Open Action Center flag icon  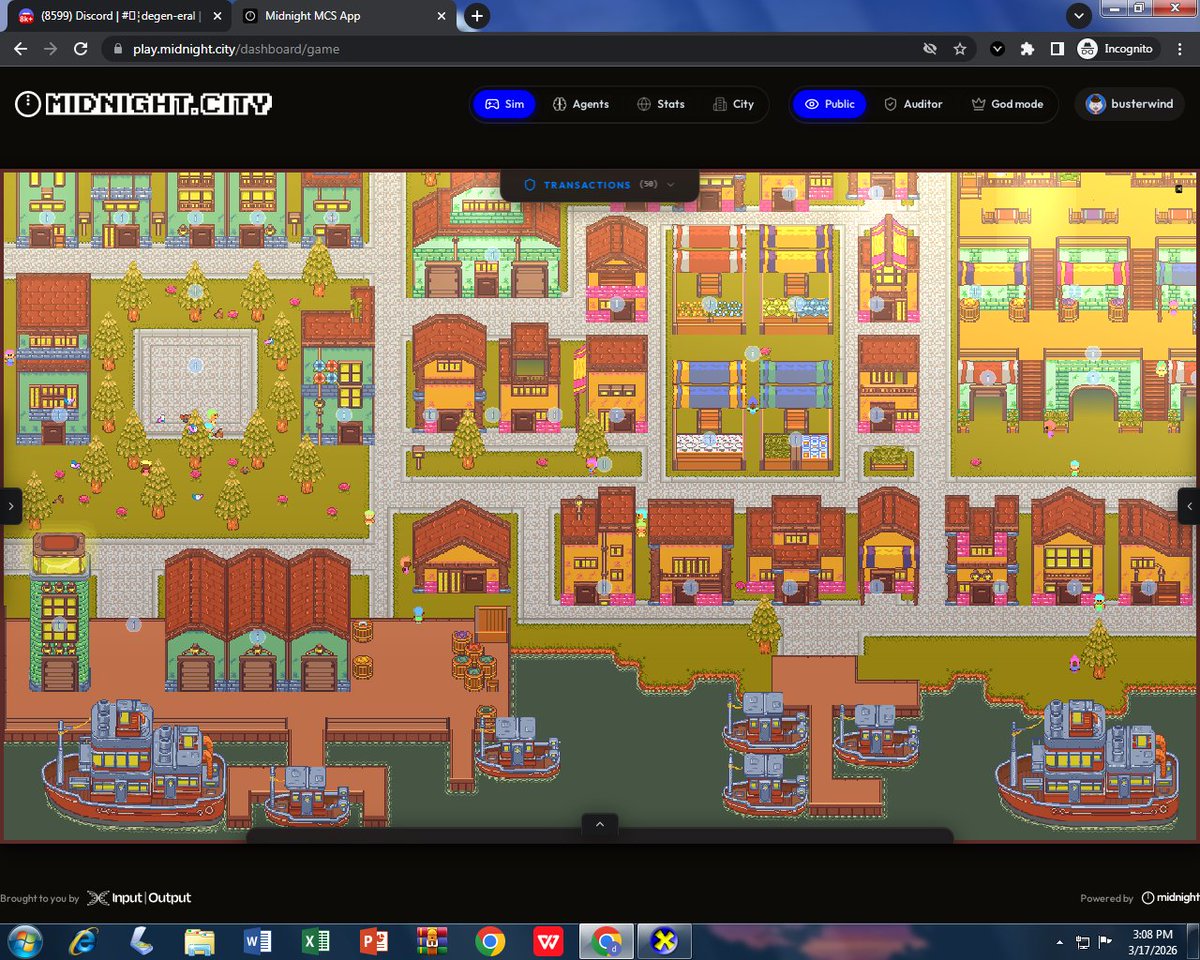pyautogui.click(x=1107, y=942)
